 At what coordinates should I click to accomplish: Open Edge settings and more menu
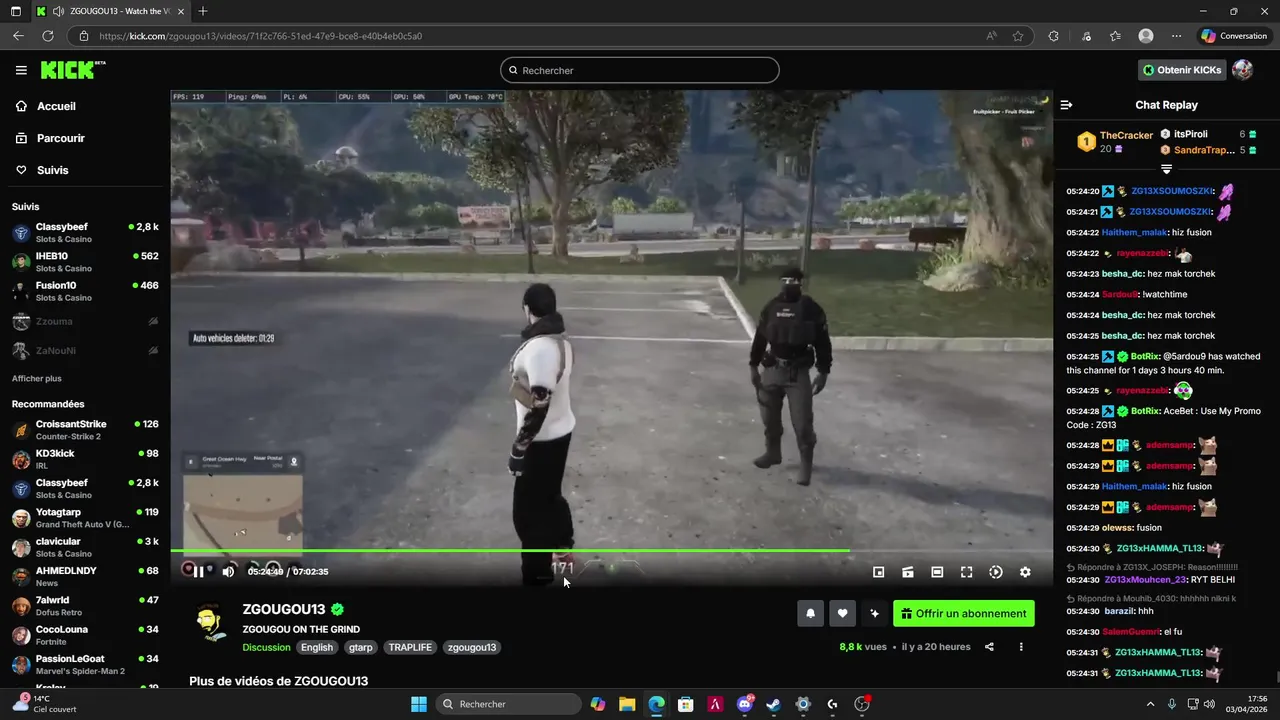pyautogui.click(x=1176, y=36)
